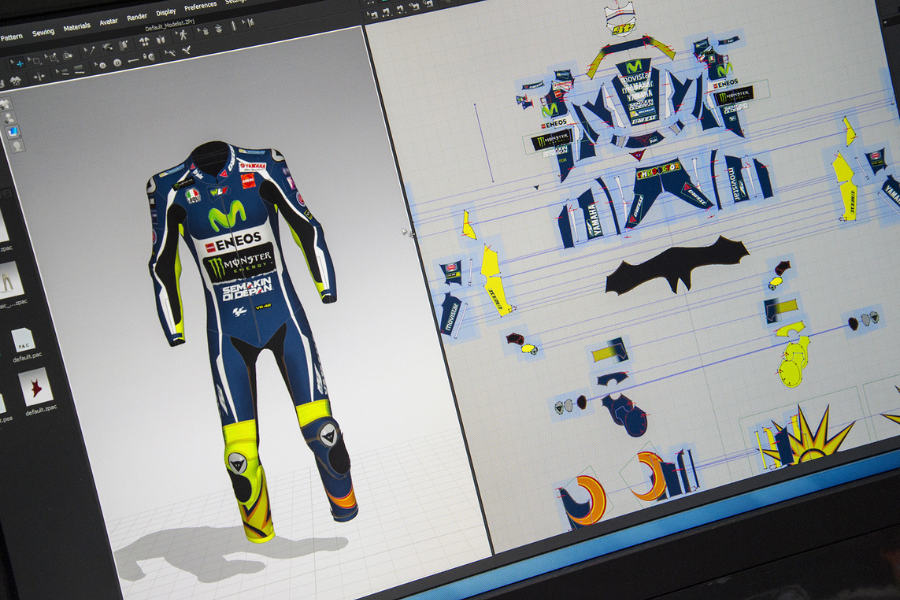
Task: Select the default.pac file in the library
Action: (x=23, y=341)
